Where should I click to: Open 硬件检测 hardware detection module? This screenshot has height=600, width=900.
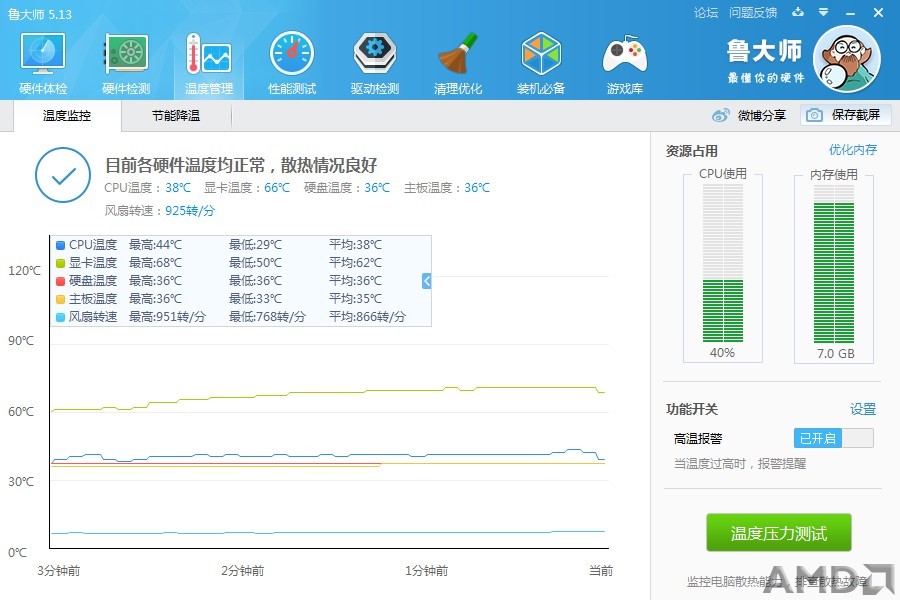point(126,63)
